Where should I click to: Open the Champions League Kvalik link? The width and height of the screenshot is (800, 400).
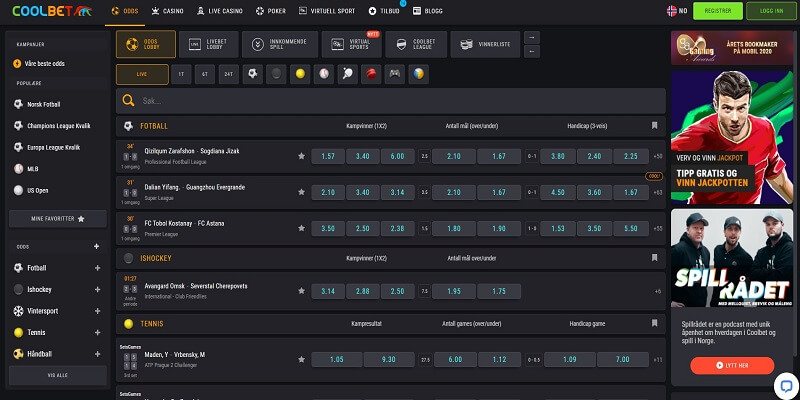[x=52, y=126]
